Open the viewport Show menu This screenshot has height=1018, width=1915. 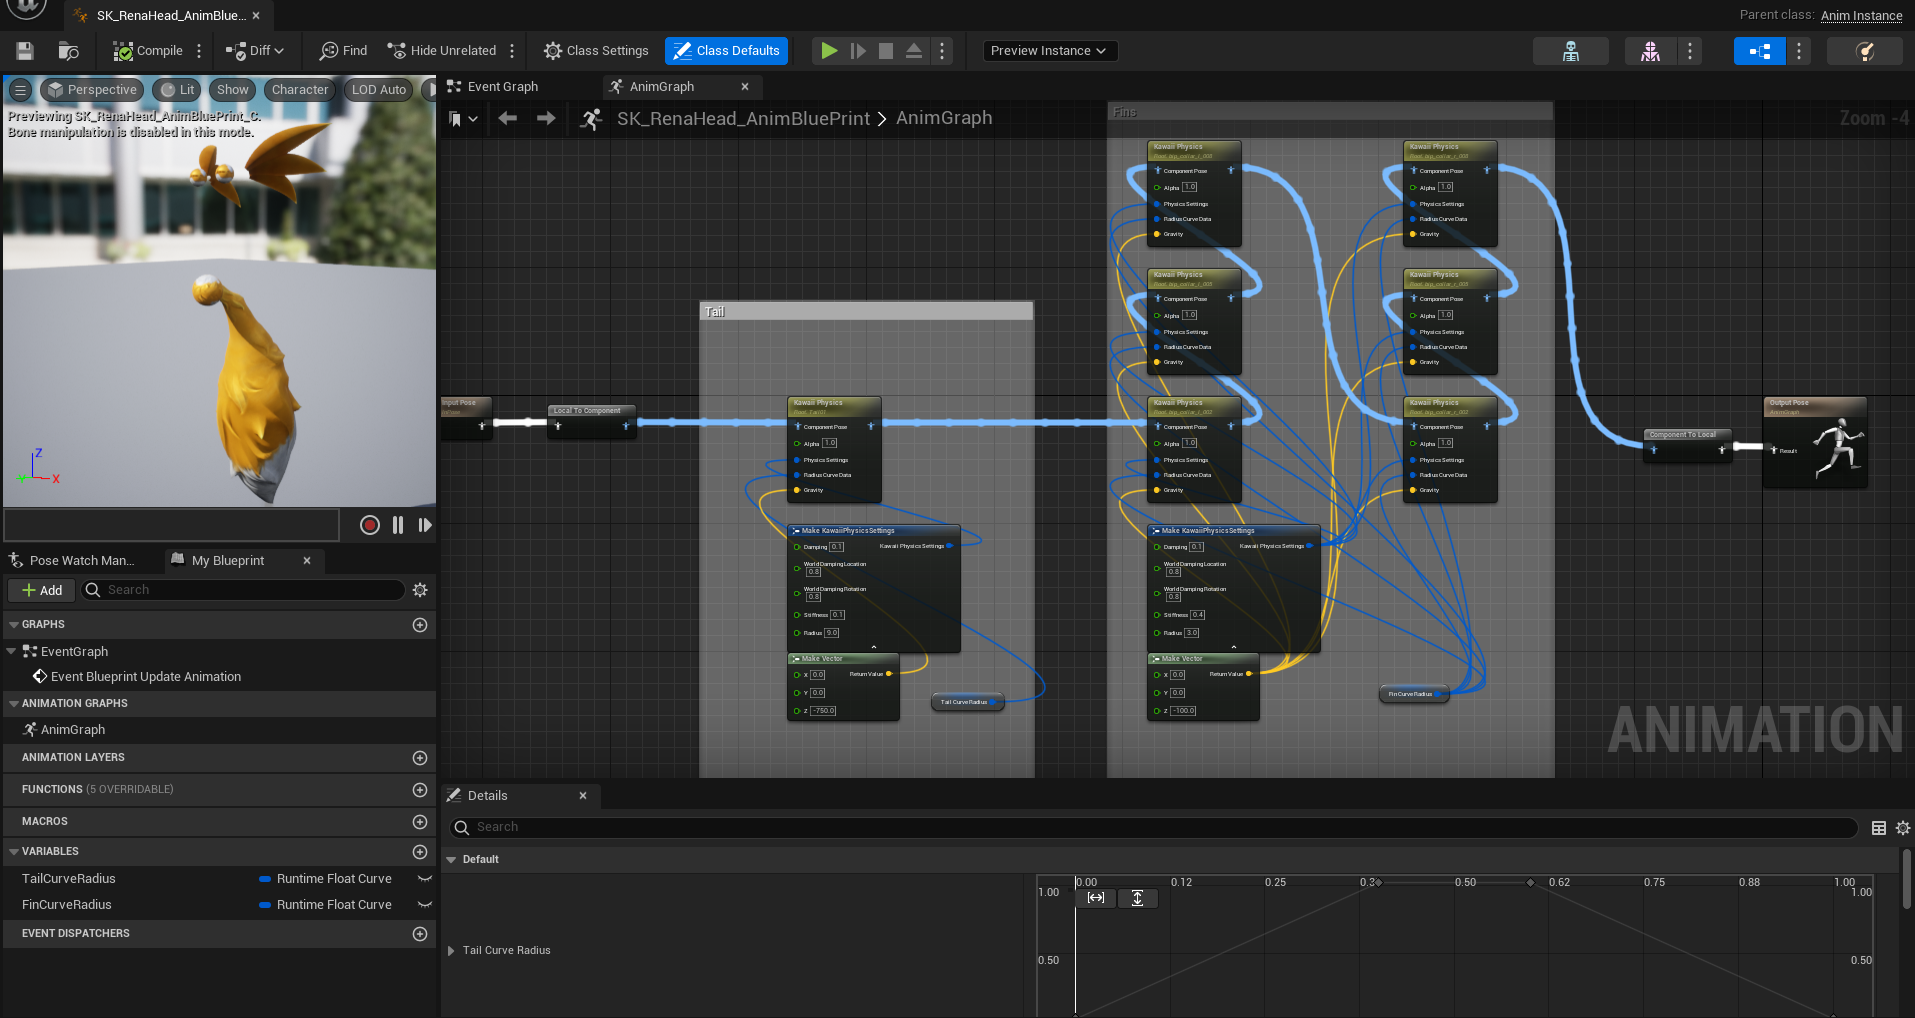[233, 90]
